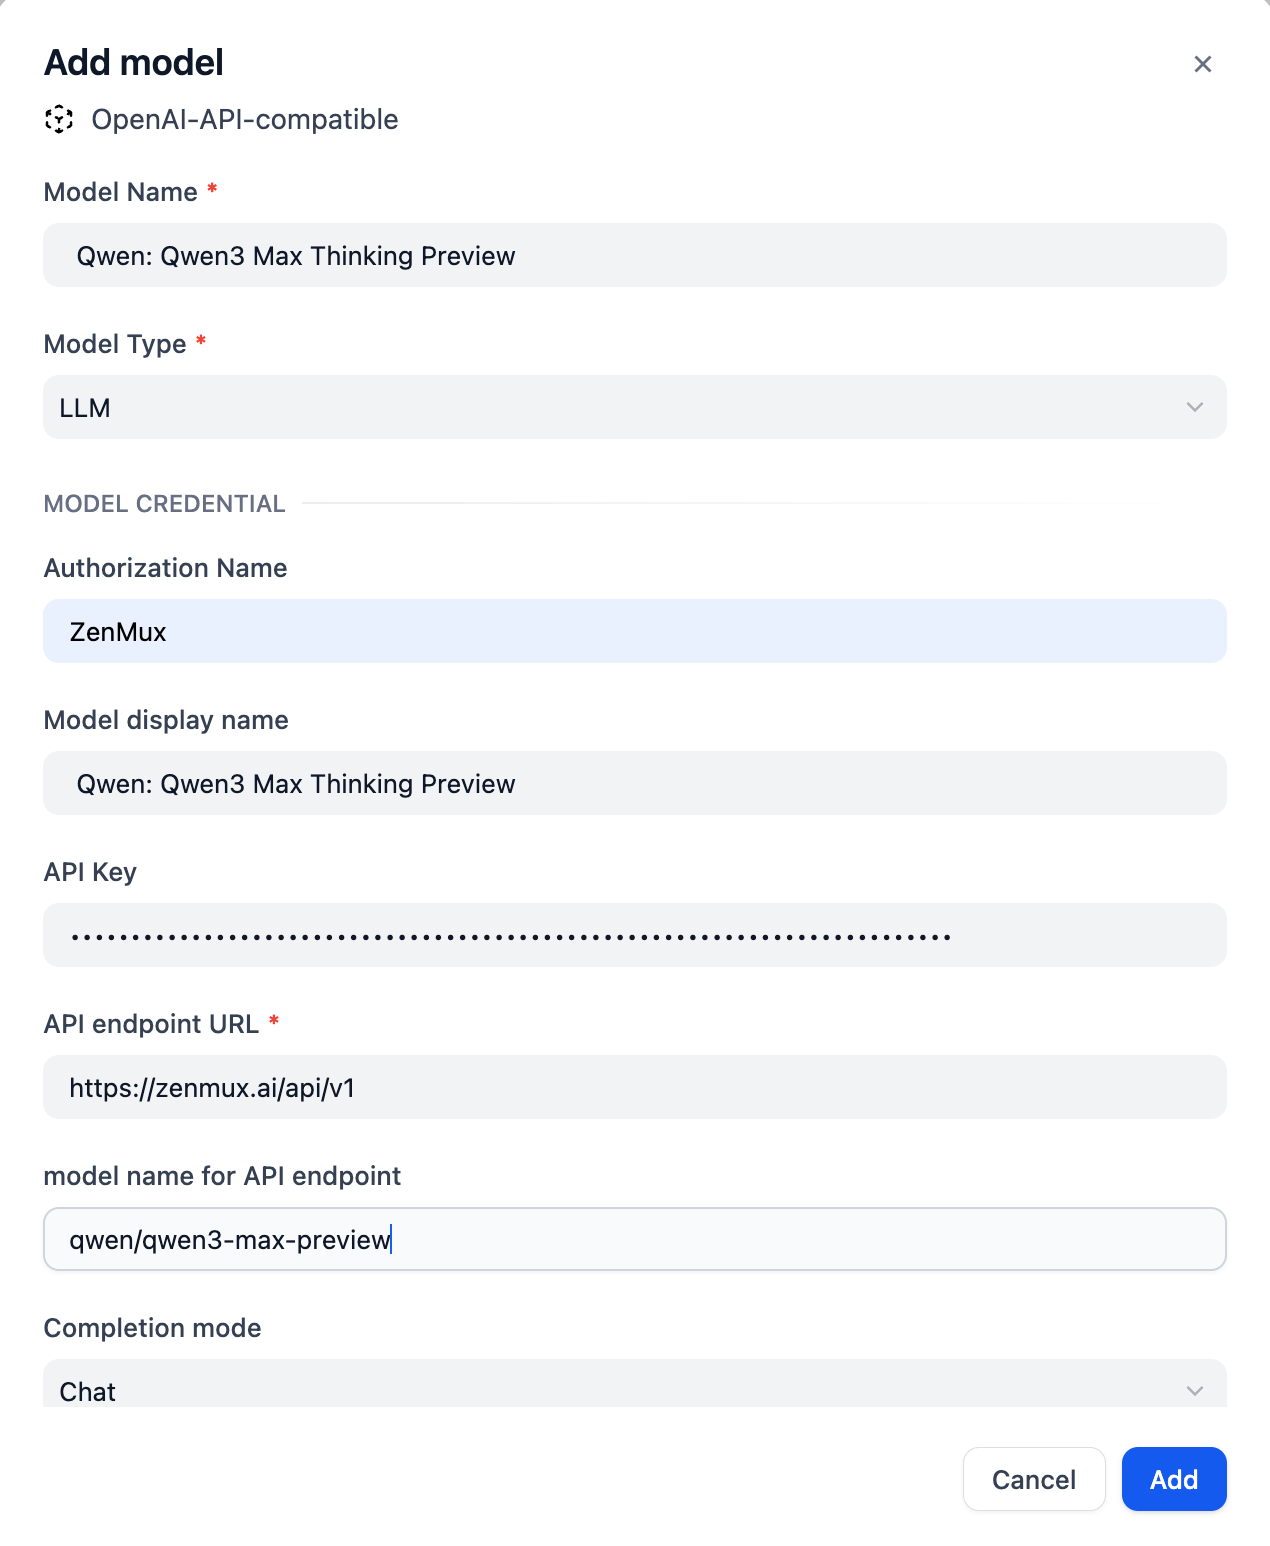Viewport: 1270px width, 1546px height.
Task: Focus the Authorization Name field containing ZenMux
Action: click(634, 632)
